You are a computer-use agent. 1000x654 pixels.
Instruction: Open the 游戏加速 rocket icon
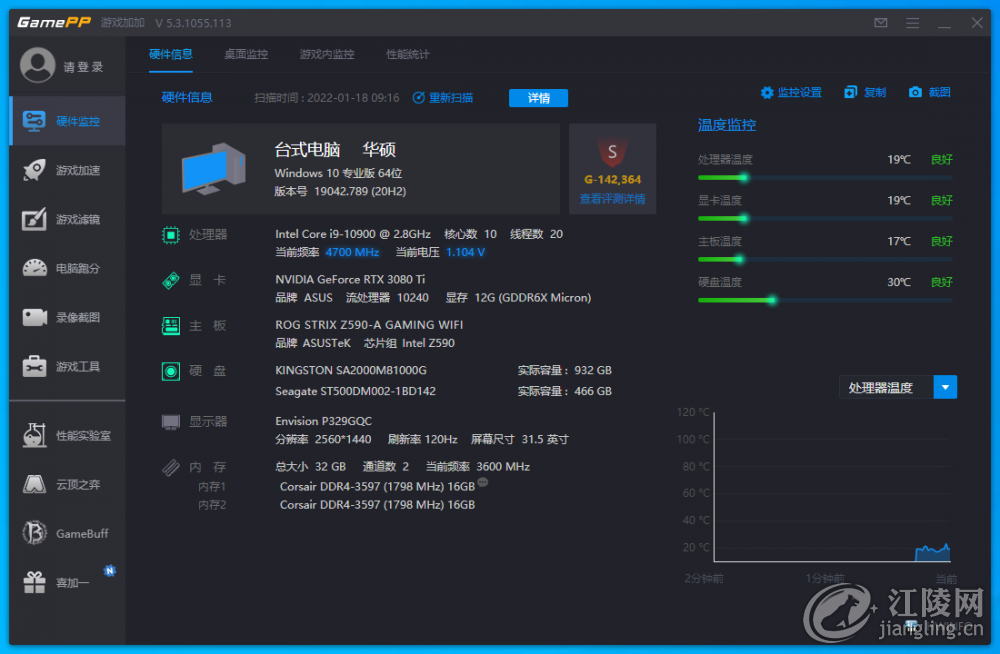[x=34, y=170]
